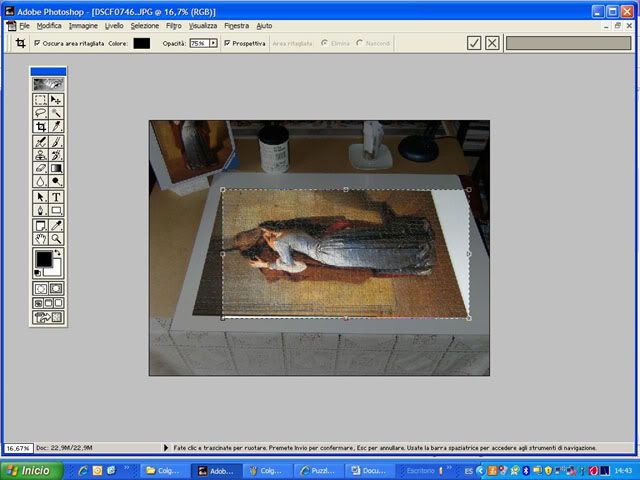The image size is (640, 480).
Task: Select the Blur tool
Action: click(40, 181)
